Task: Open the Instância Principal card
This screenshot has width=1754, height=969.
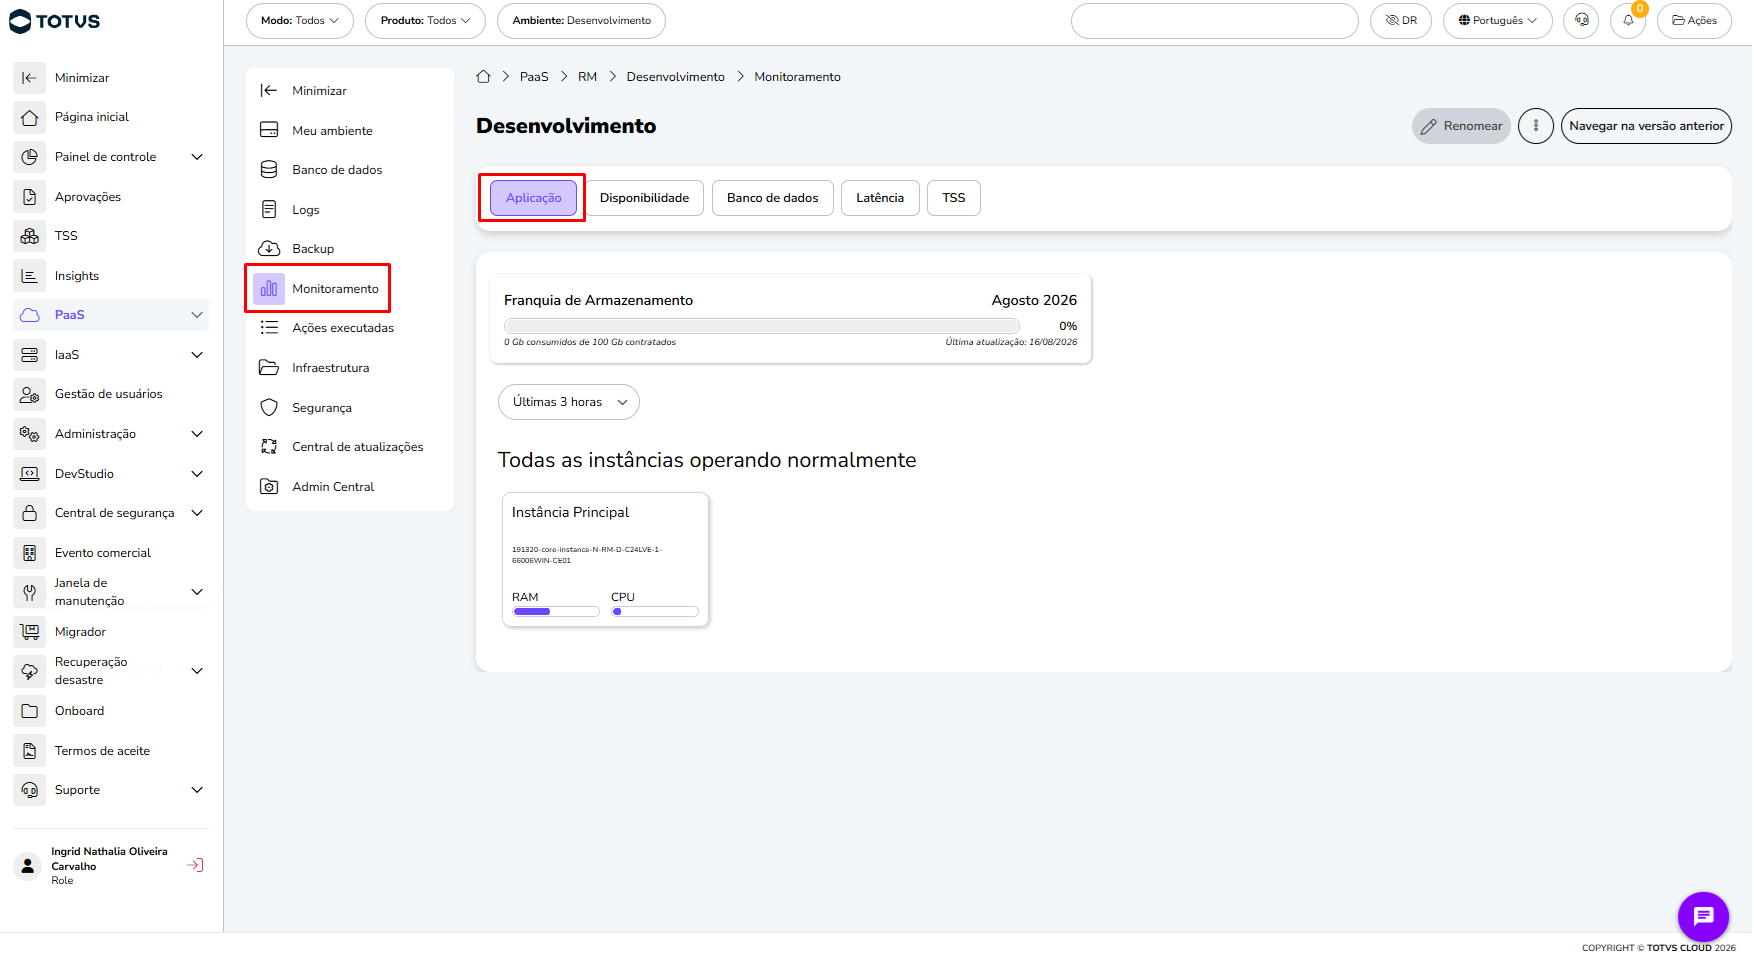Action: pyautogui.click(x=606, y=560)
